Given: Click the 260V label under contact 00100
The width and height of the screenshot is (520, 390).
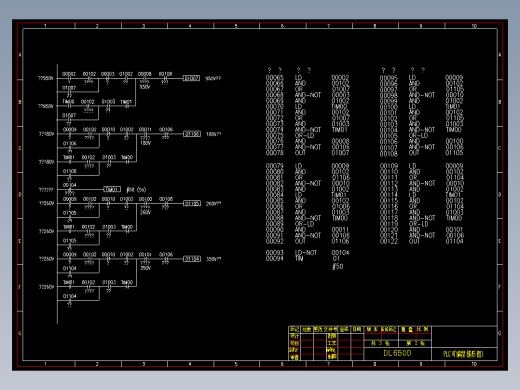Looking at the screenshot, I should click(146, 212).
